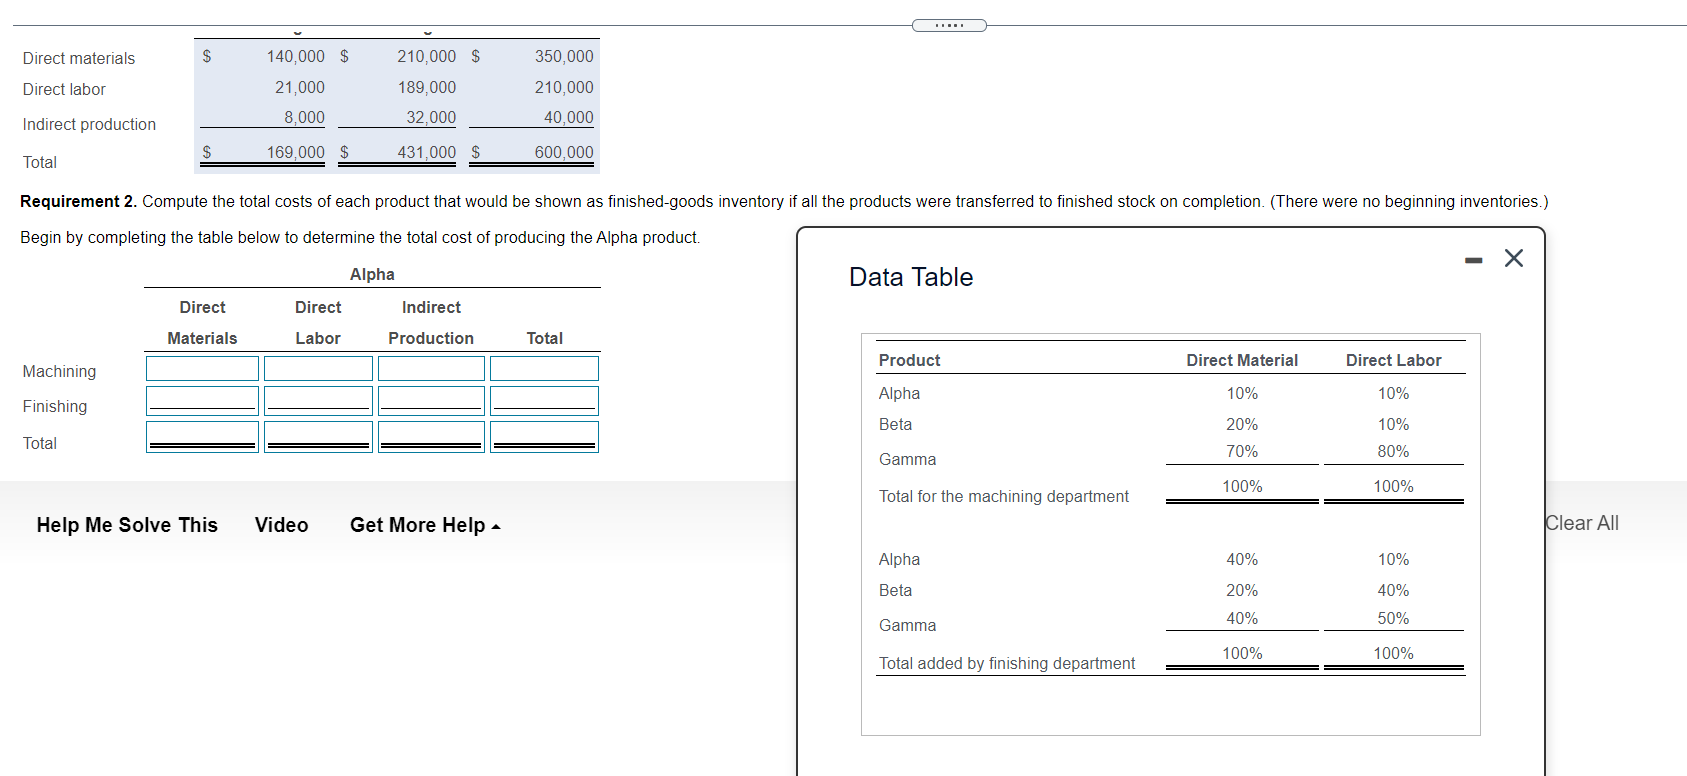This screenshot has height=776, width=1687.
Task: Click the Clear All button
Action: point(1581,523)
